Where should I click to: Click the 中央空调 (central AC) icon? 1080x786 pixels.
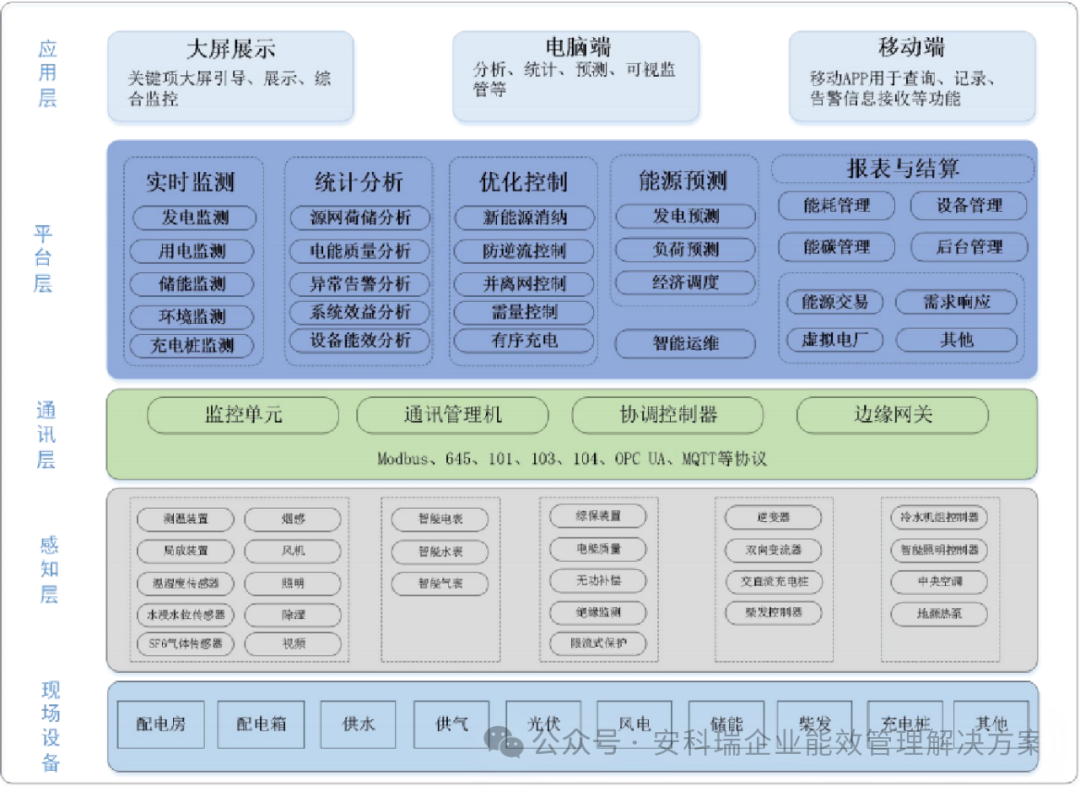click(938, 582)
